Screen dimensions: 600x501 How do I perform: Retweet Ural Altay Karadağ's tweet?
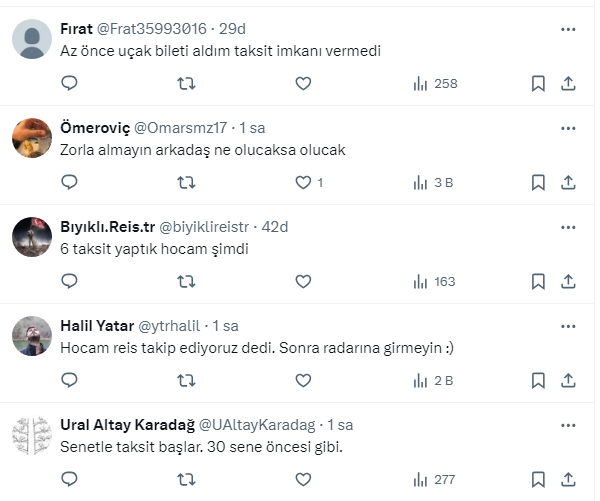click(x=186, y=480)
